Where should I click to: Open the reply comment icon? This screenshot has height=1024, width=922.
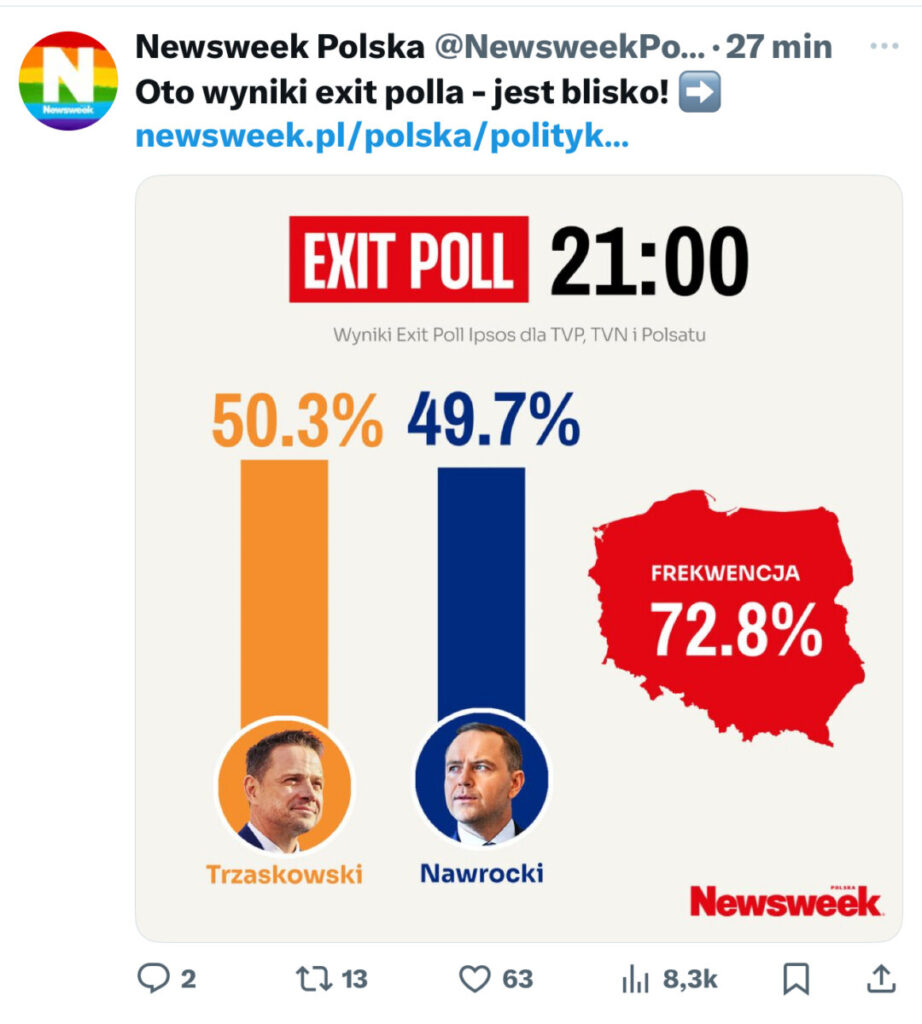(153, 978)
